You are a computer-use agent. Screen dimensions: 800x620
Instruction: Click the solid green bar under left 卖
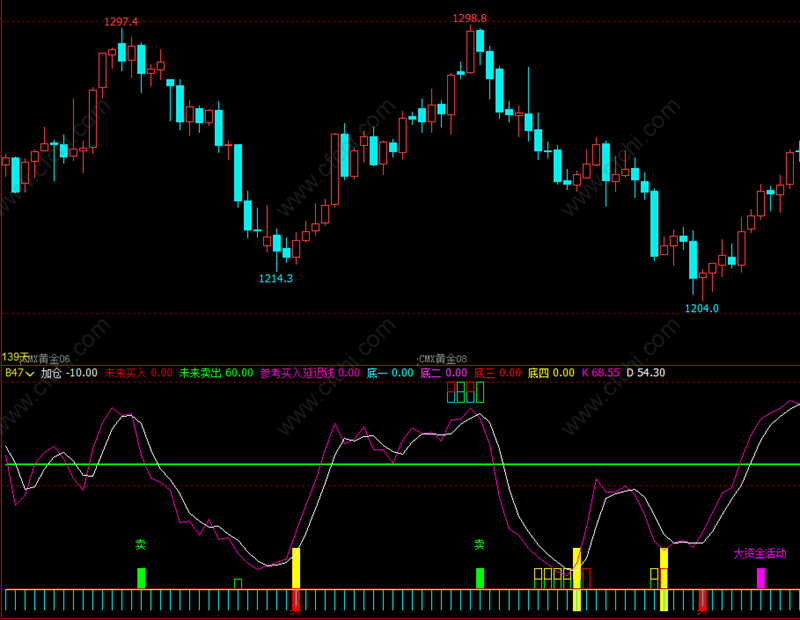(x=141, y=579)
